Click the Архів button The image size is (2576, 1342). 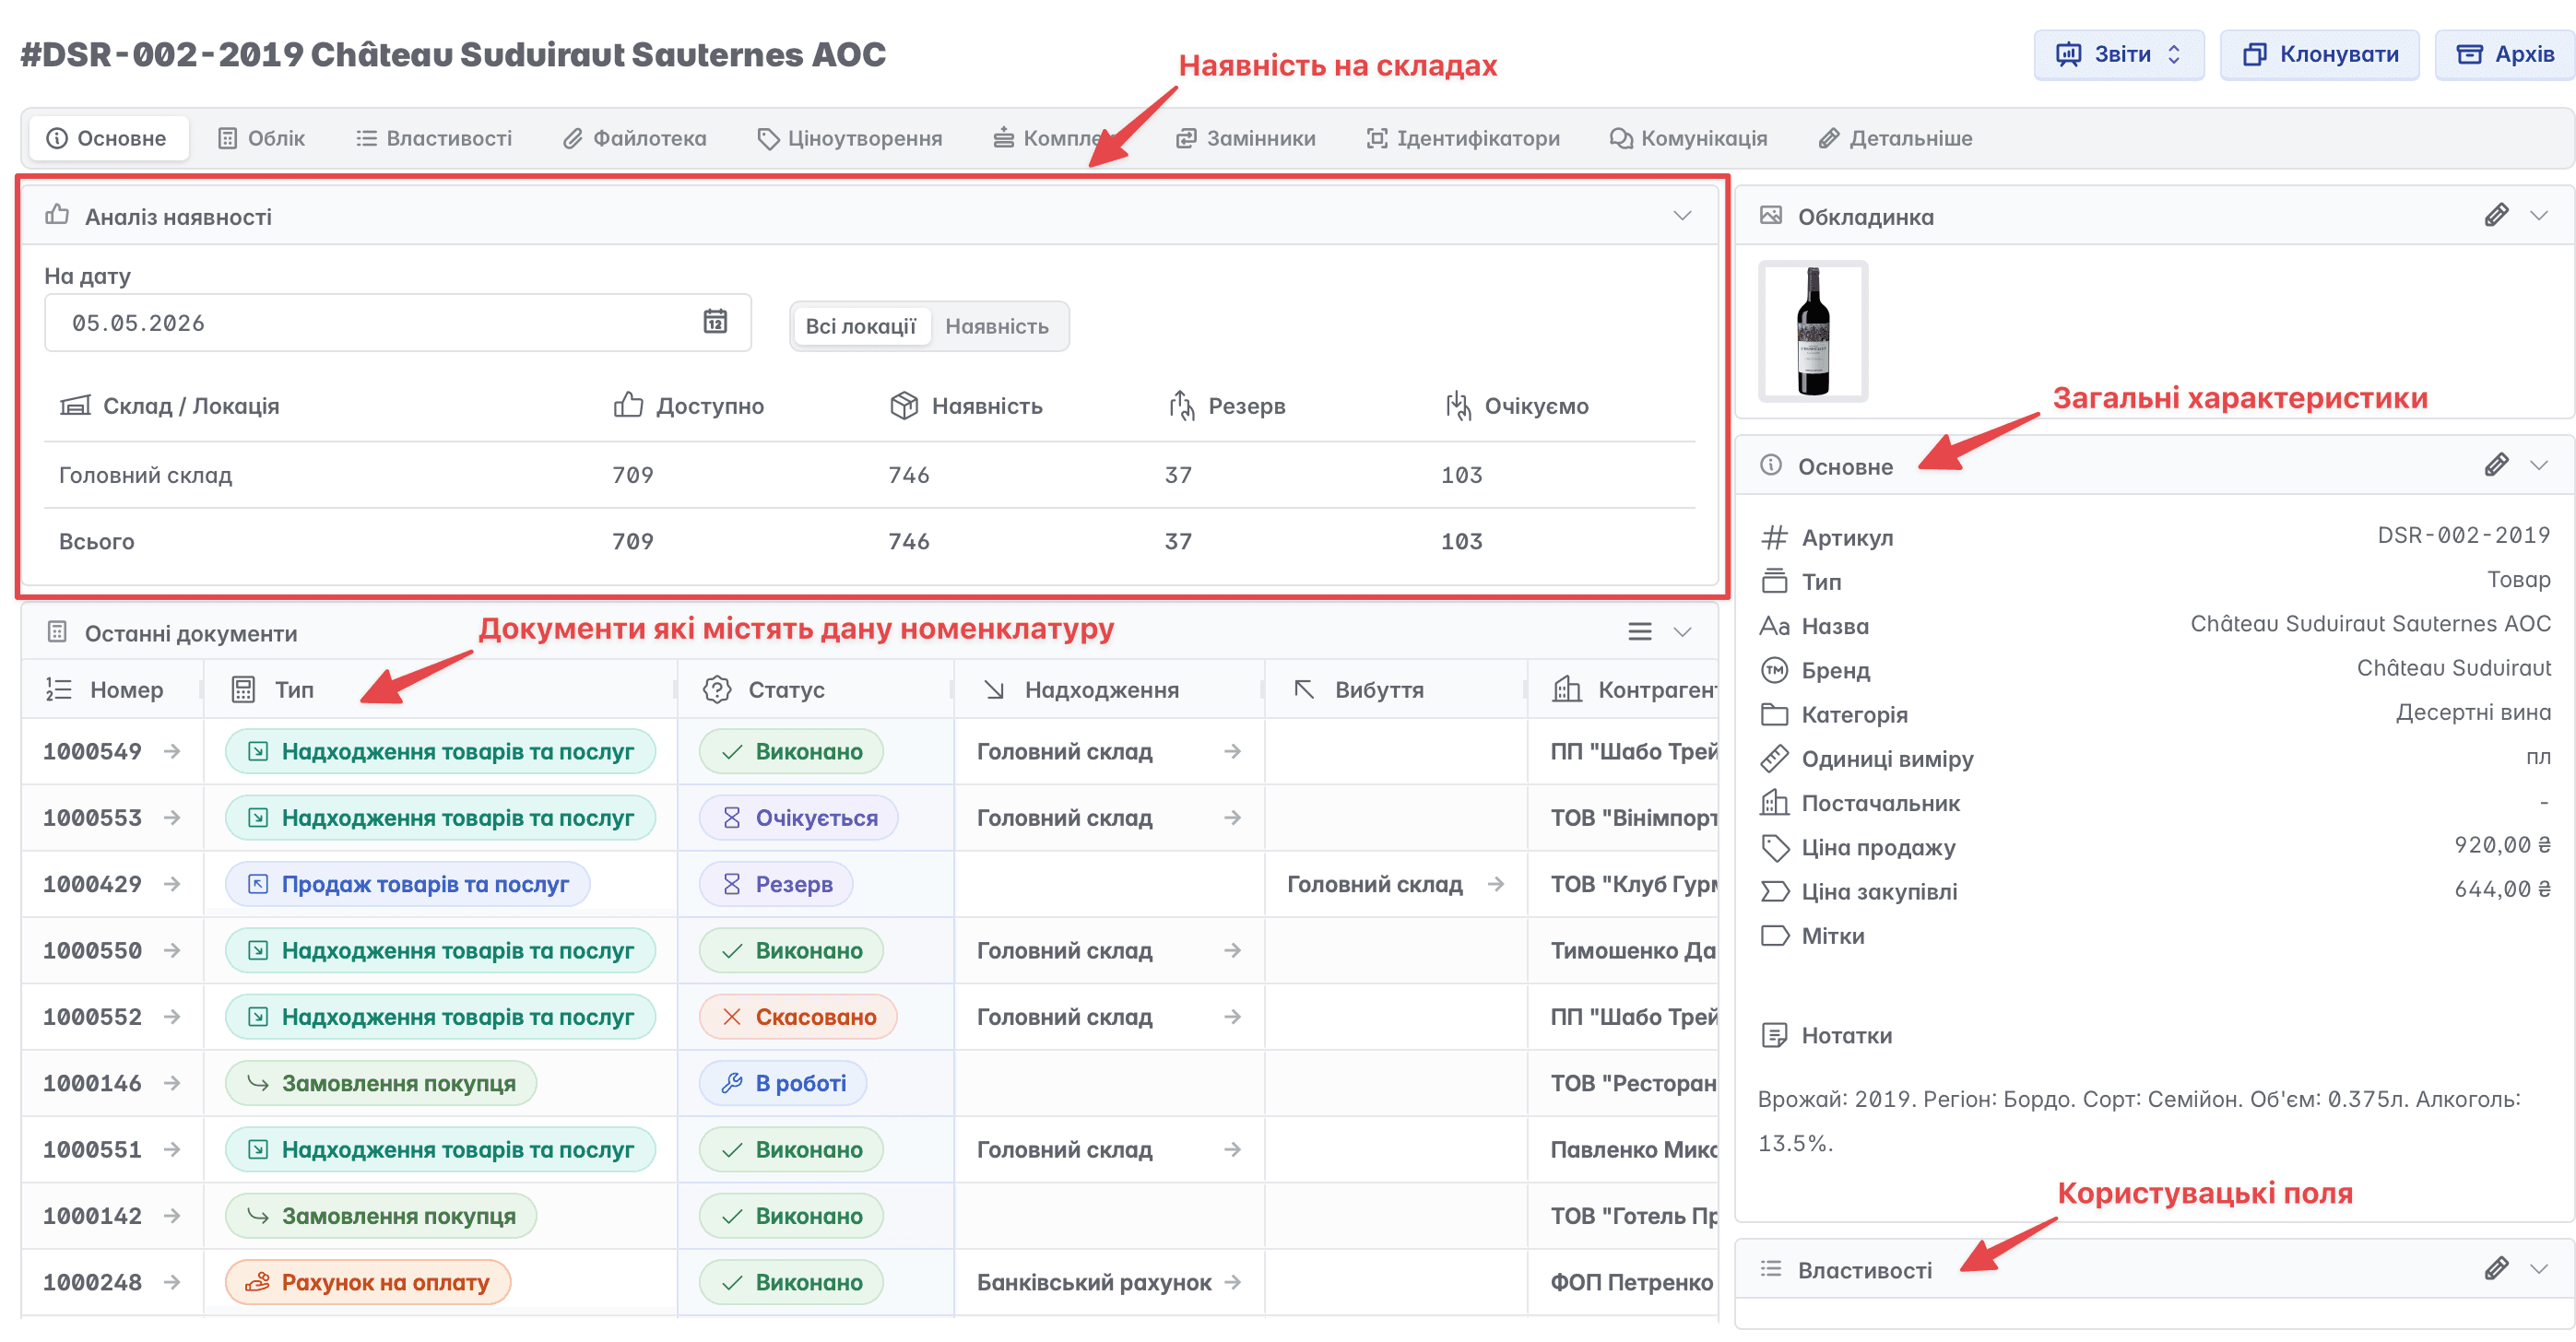[2506, 54]
